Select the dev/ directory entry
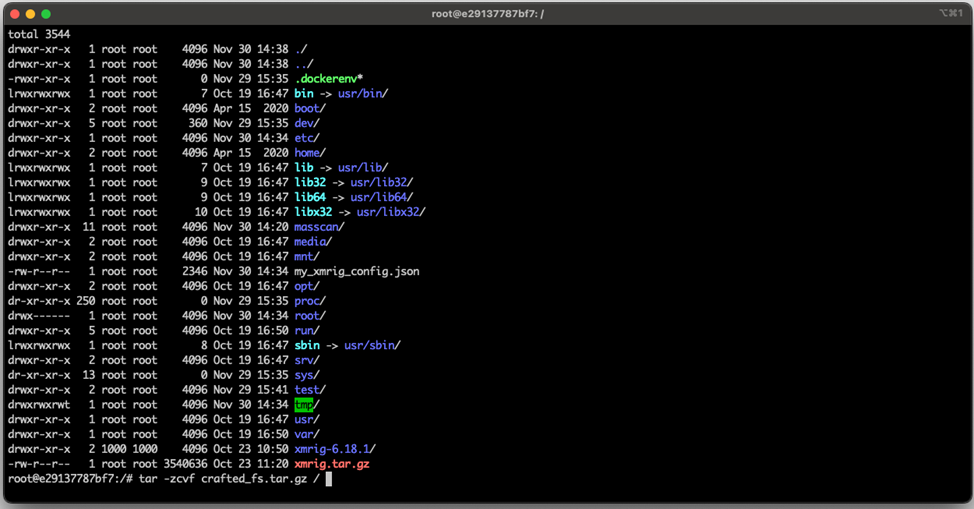The image size is (974, 509). point(307,123)
